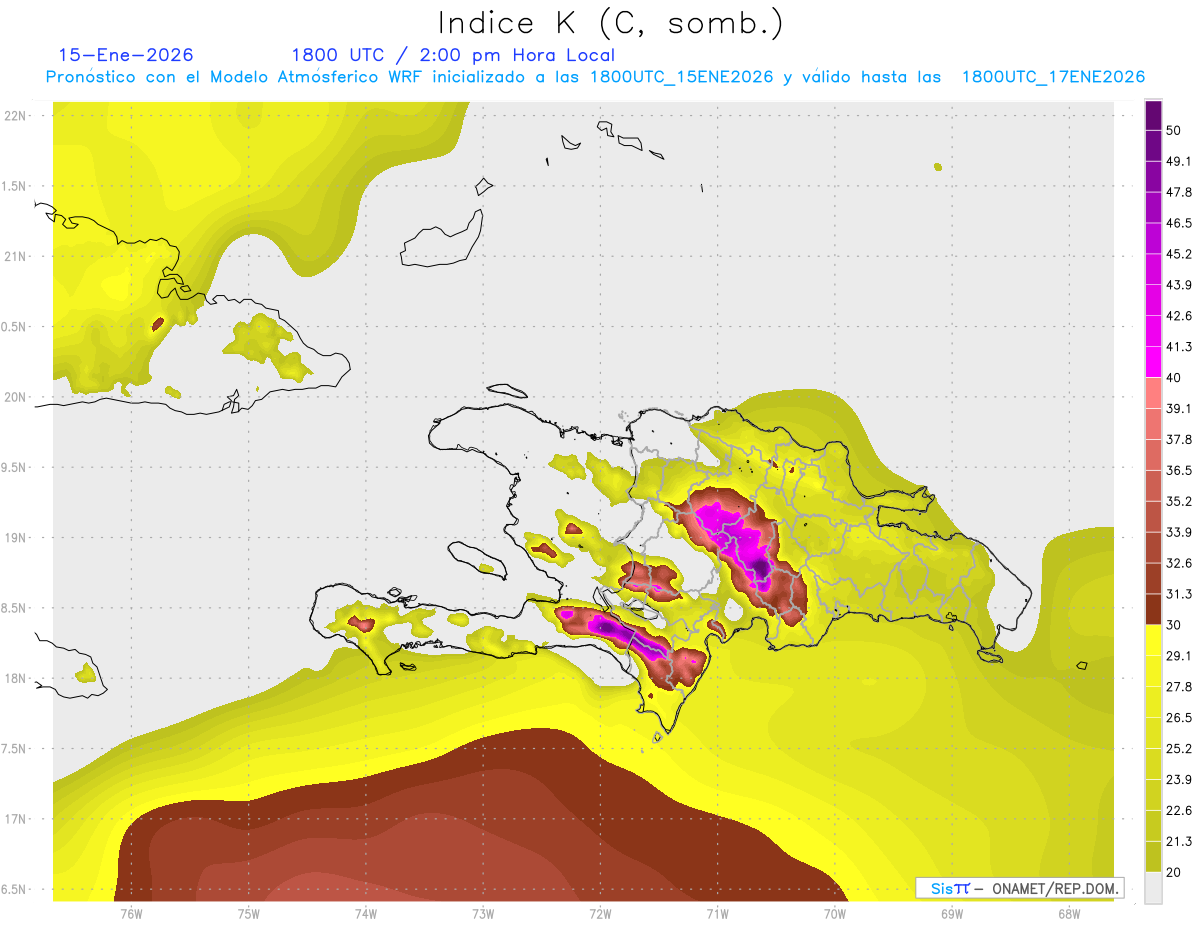
Task: Click the colorbar value "26.5"
Action: [1178, 718]
